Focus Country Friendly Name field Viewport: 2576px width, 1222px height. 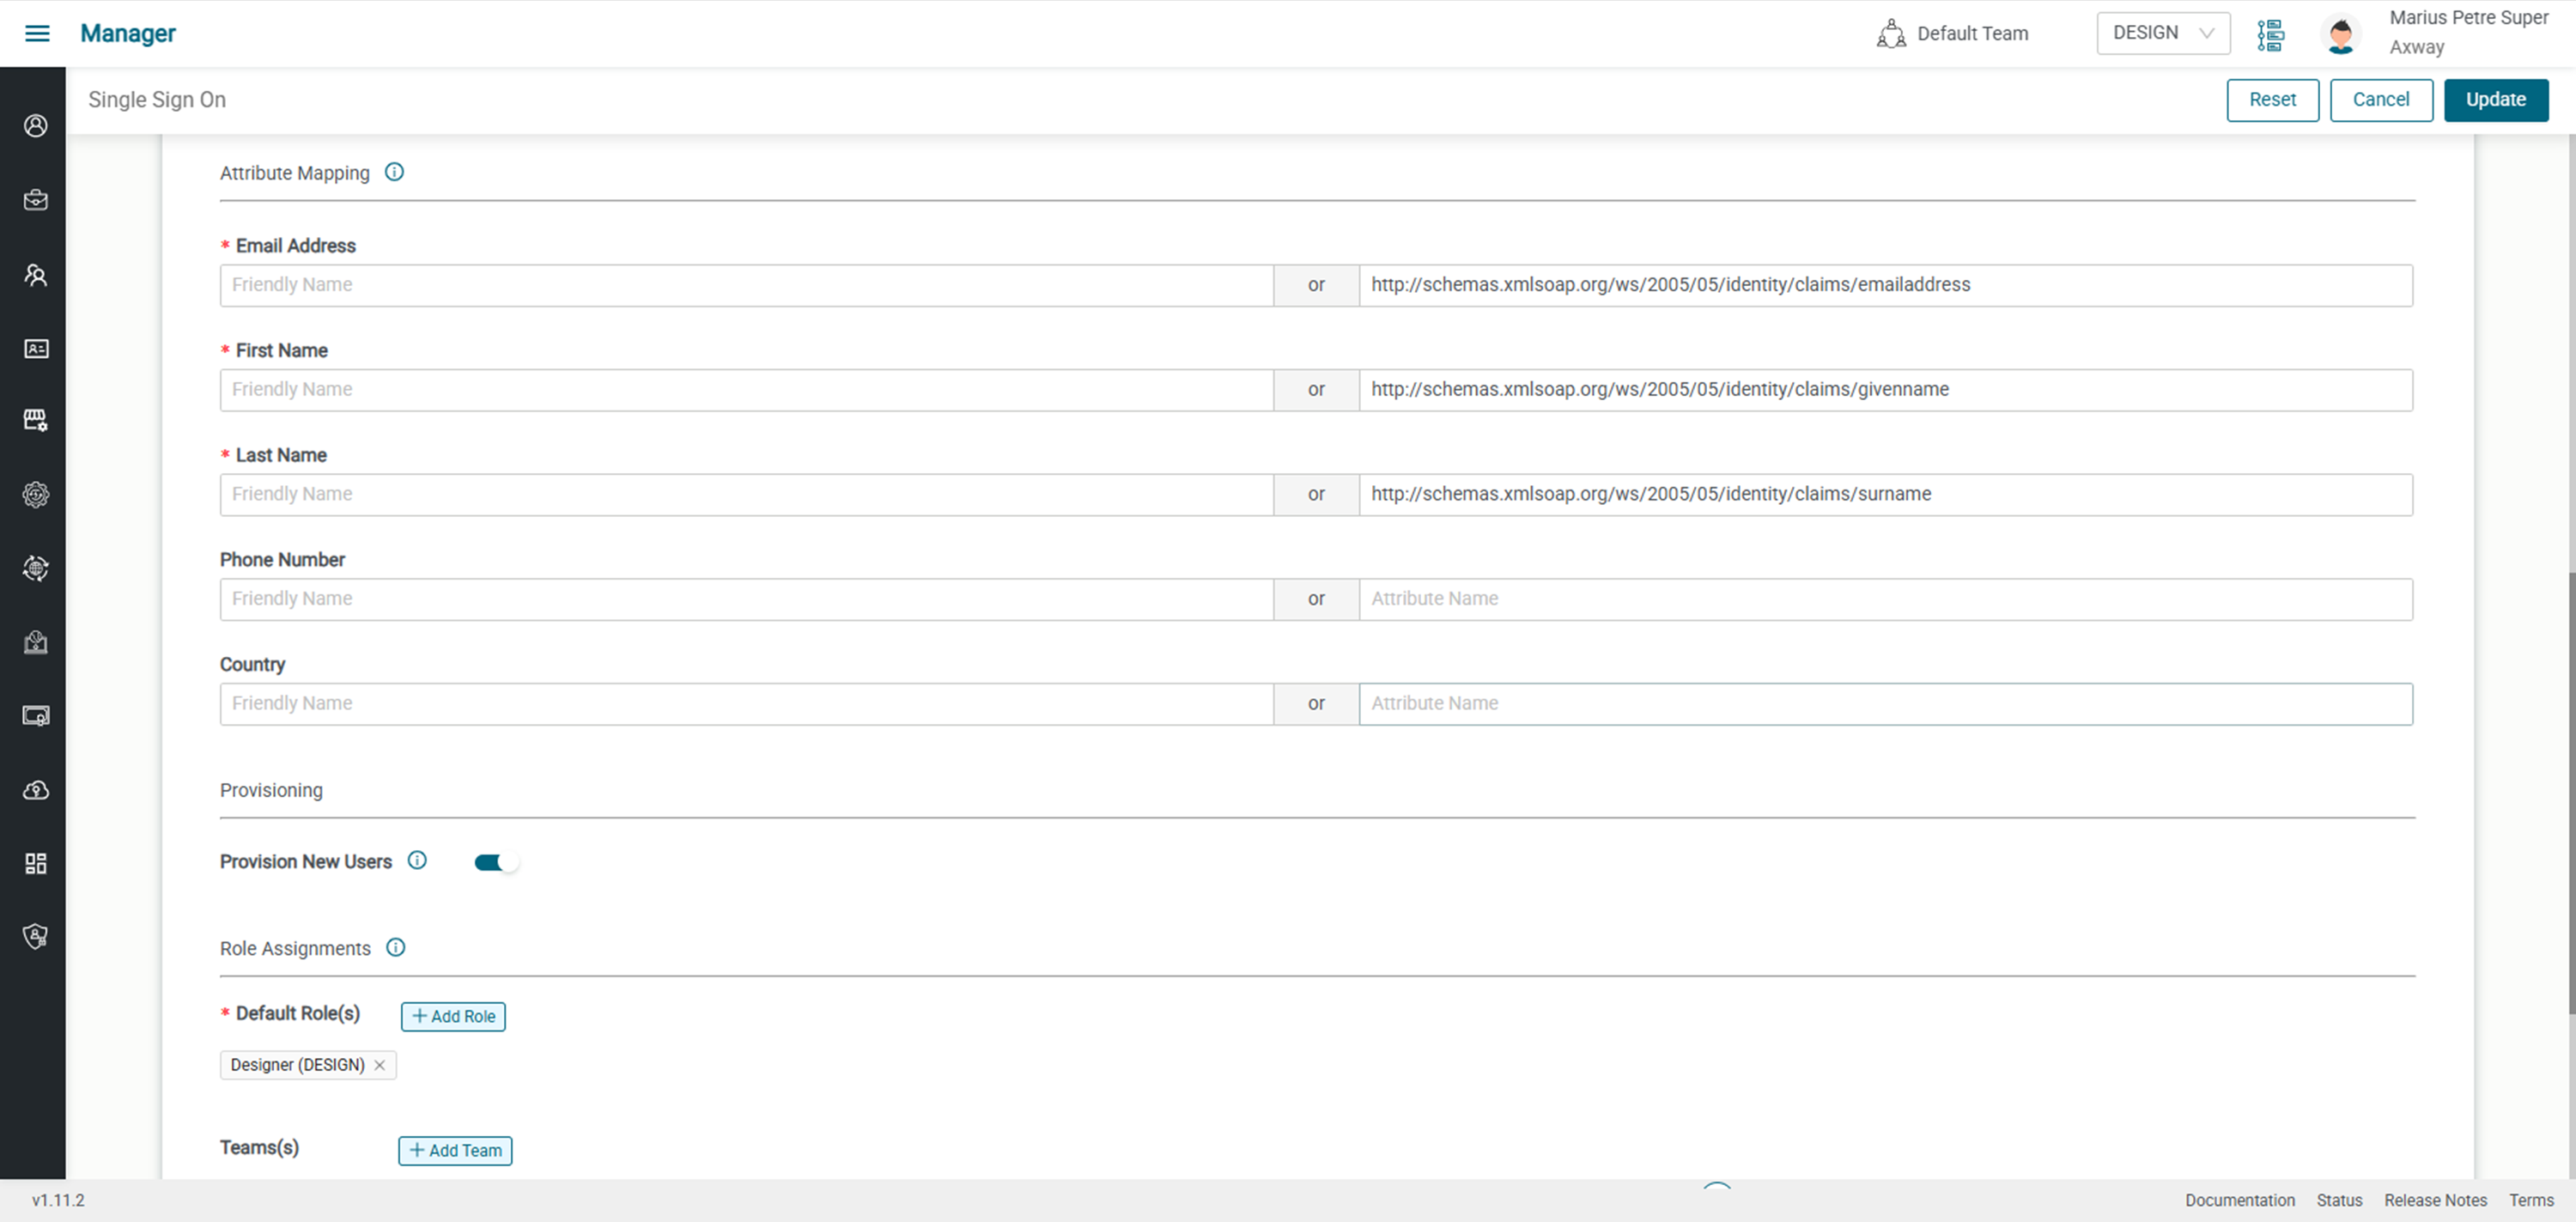(746, 704)
